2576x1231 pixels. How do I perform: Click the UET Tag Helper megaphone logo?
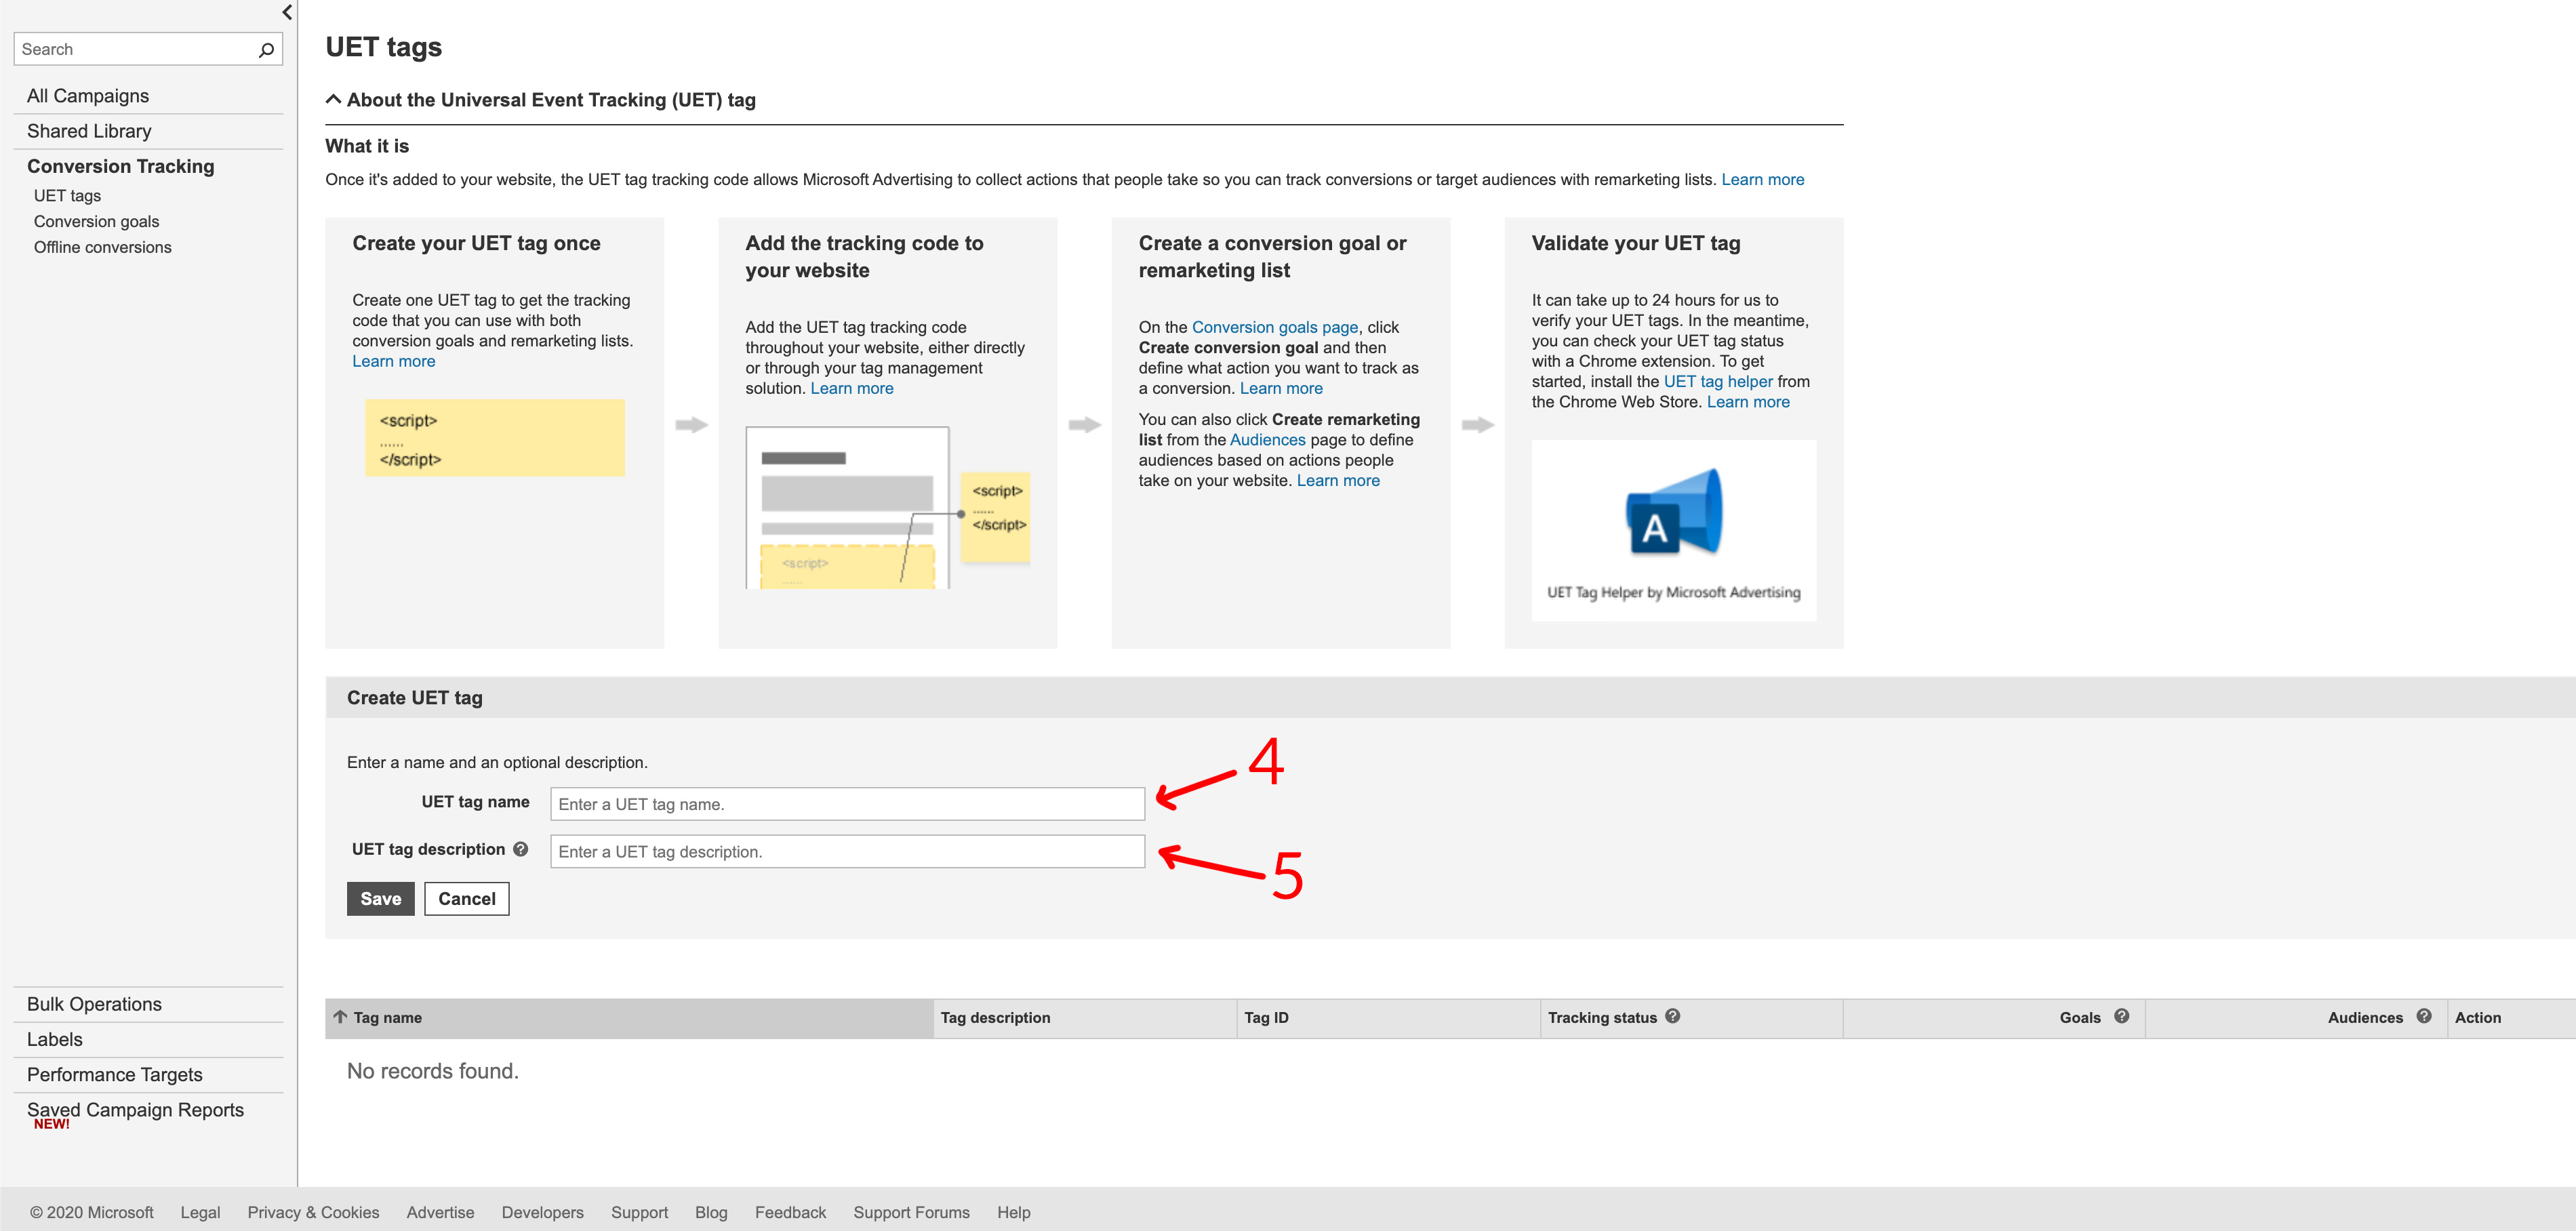1674,511
